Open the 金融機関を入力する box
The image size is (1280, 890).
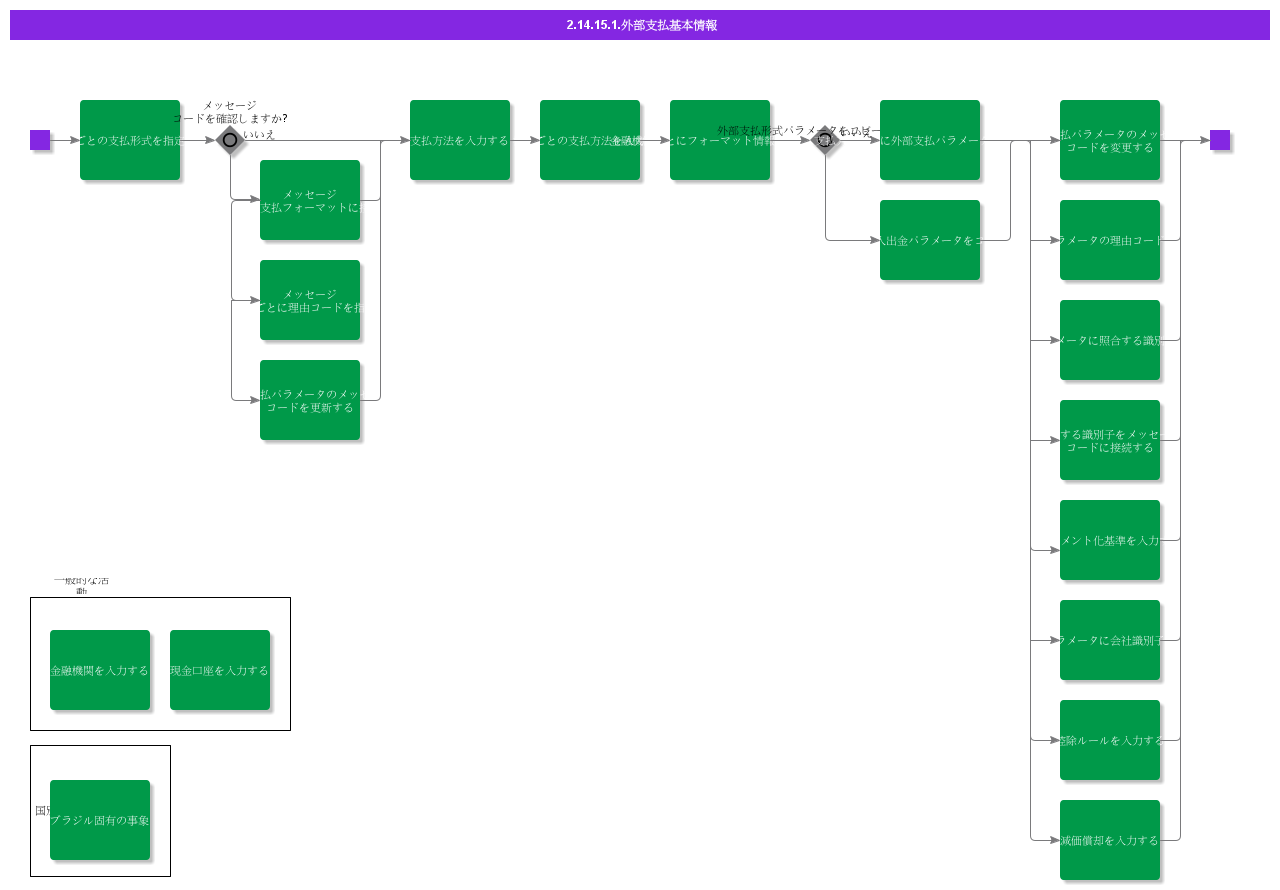click(x=100, y=670)
